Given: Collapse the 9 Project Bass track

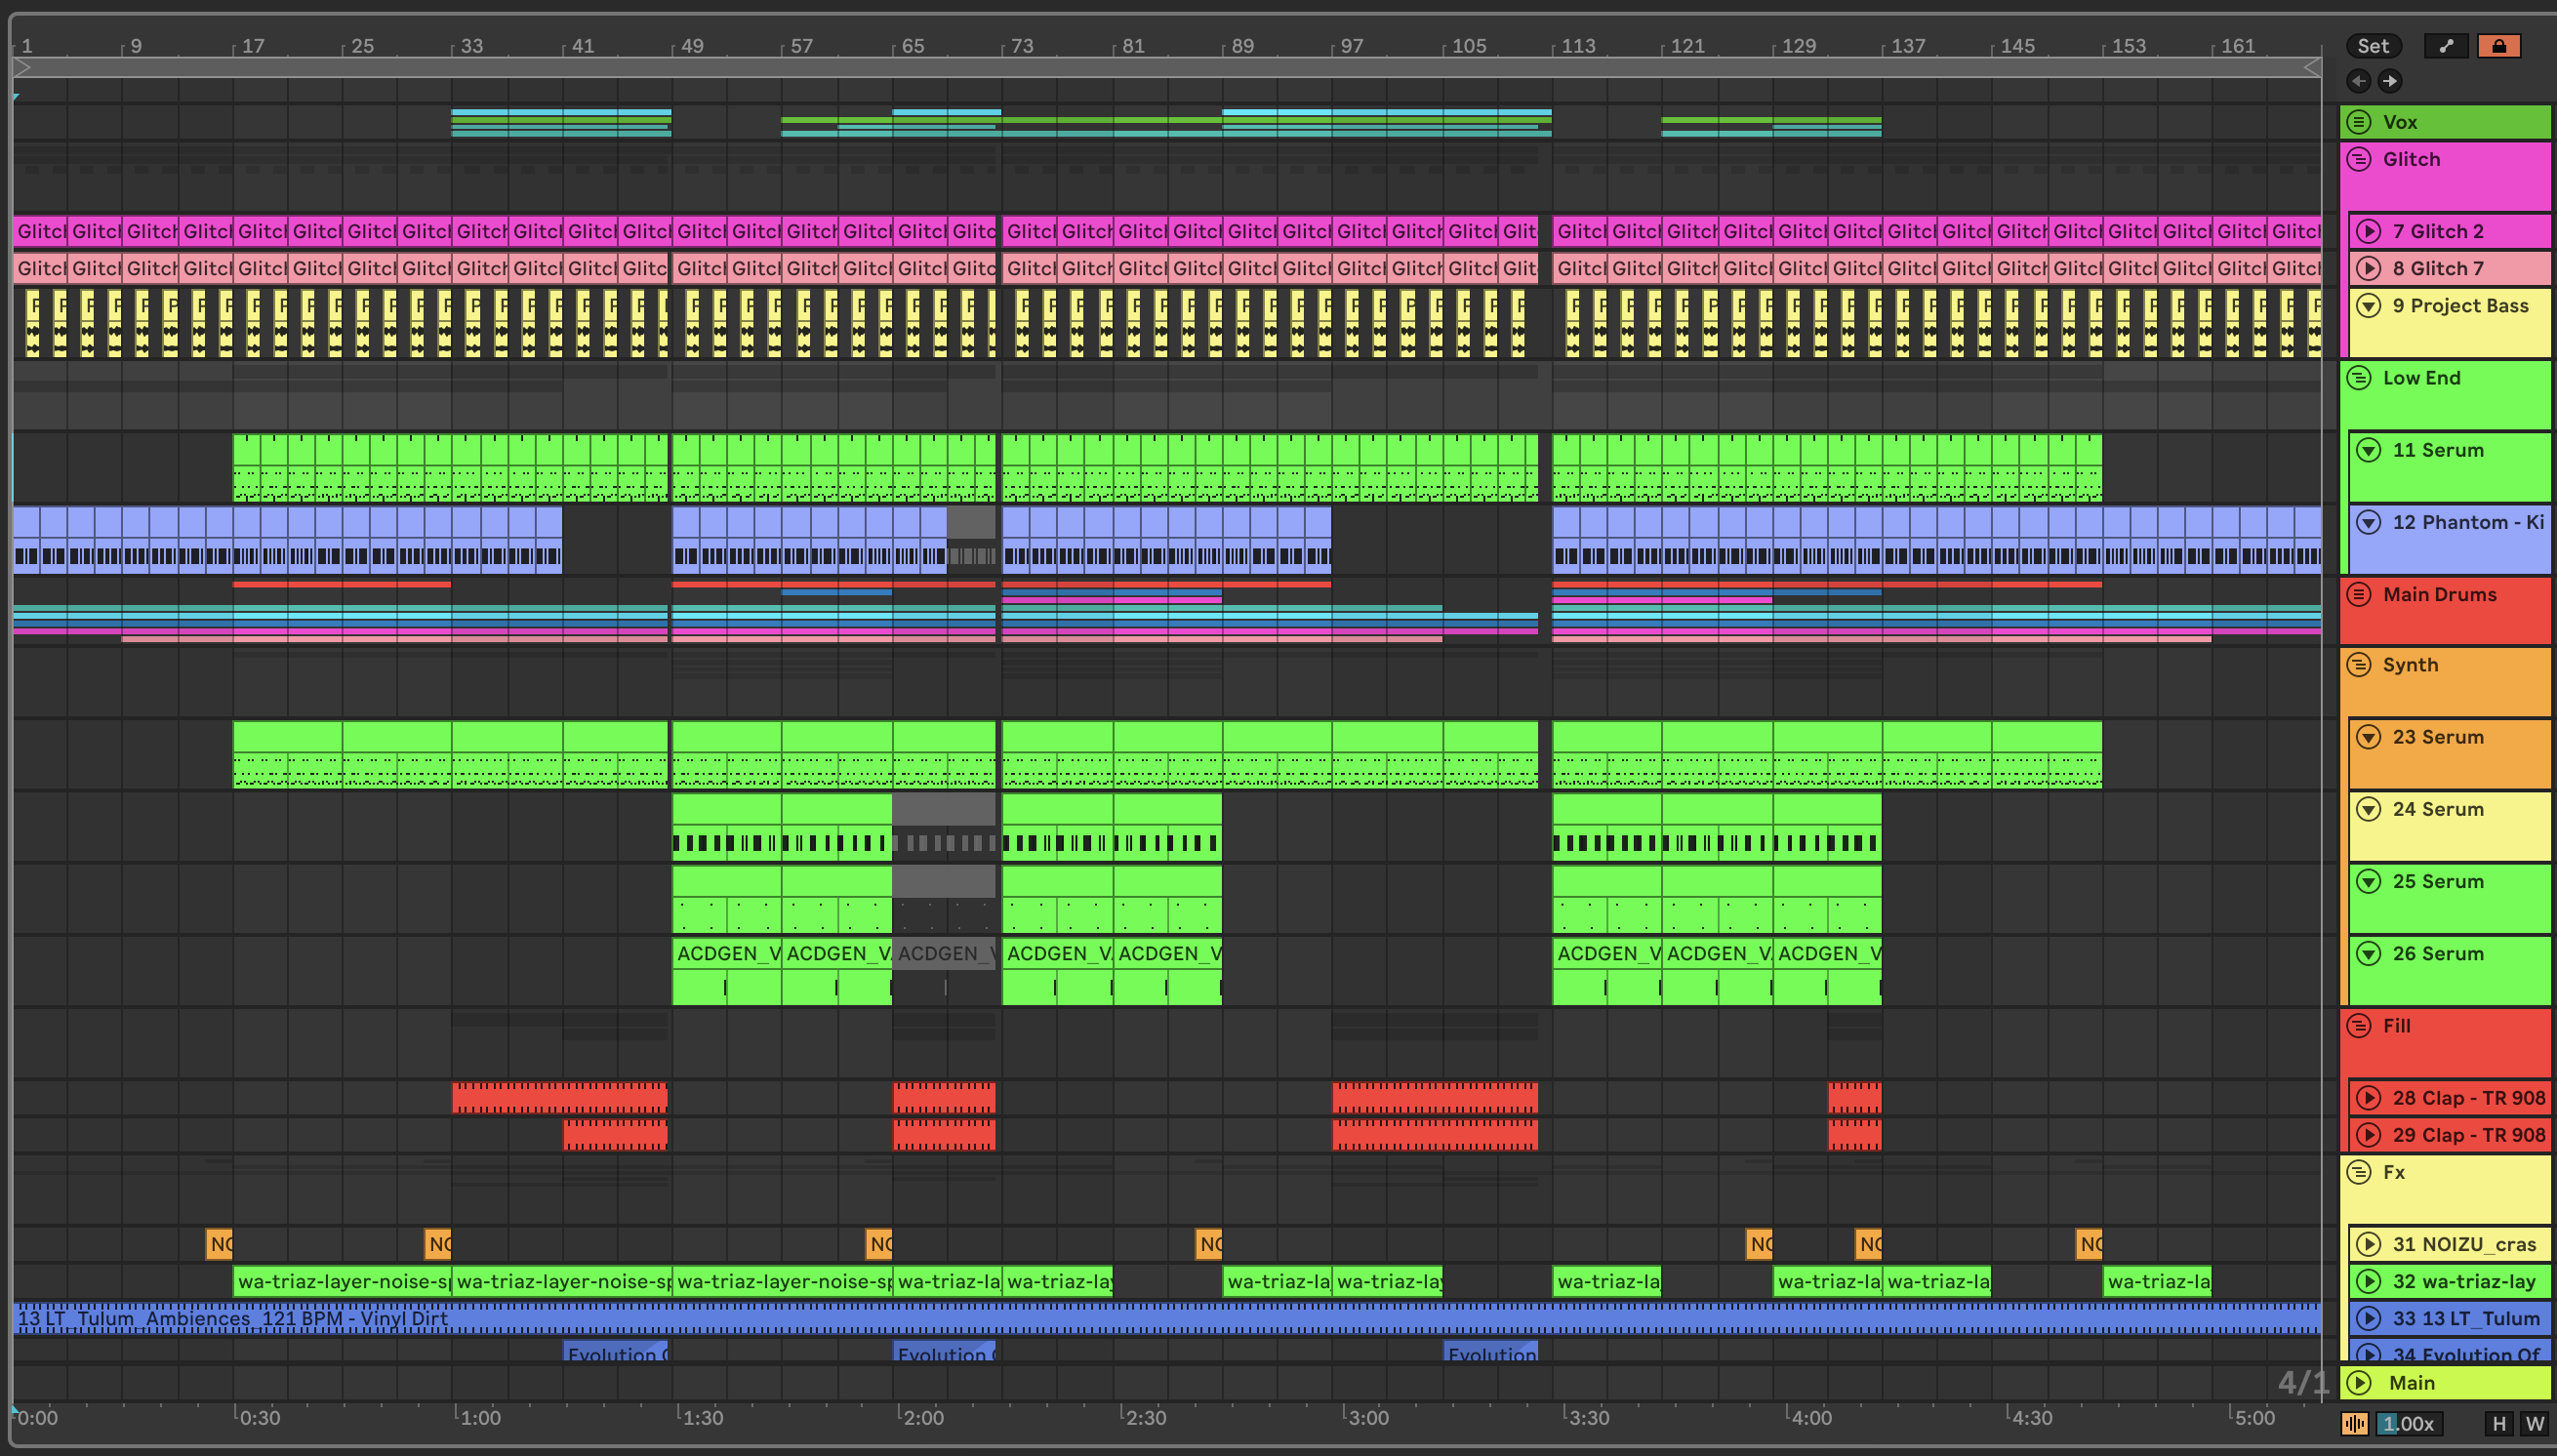Looking at the screenshot, I should point(2369,306).
